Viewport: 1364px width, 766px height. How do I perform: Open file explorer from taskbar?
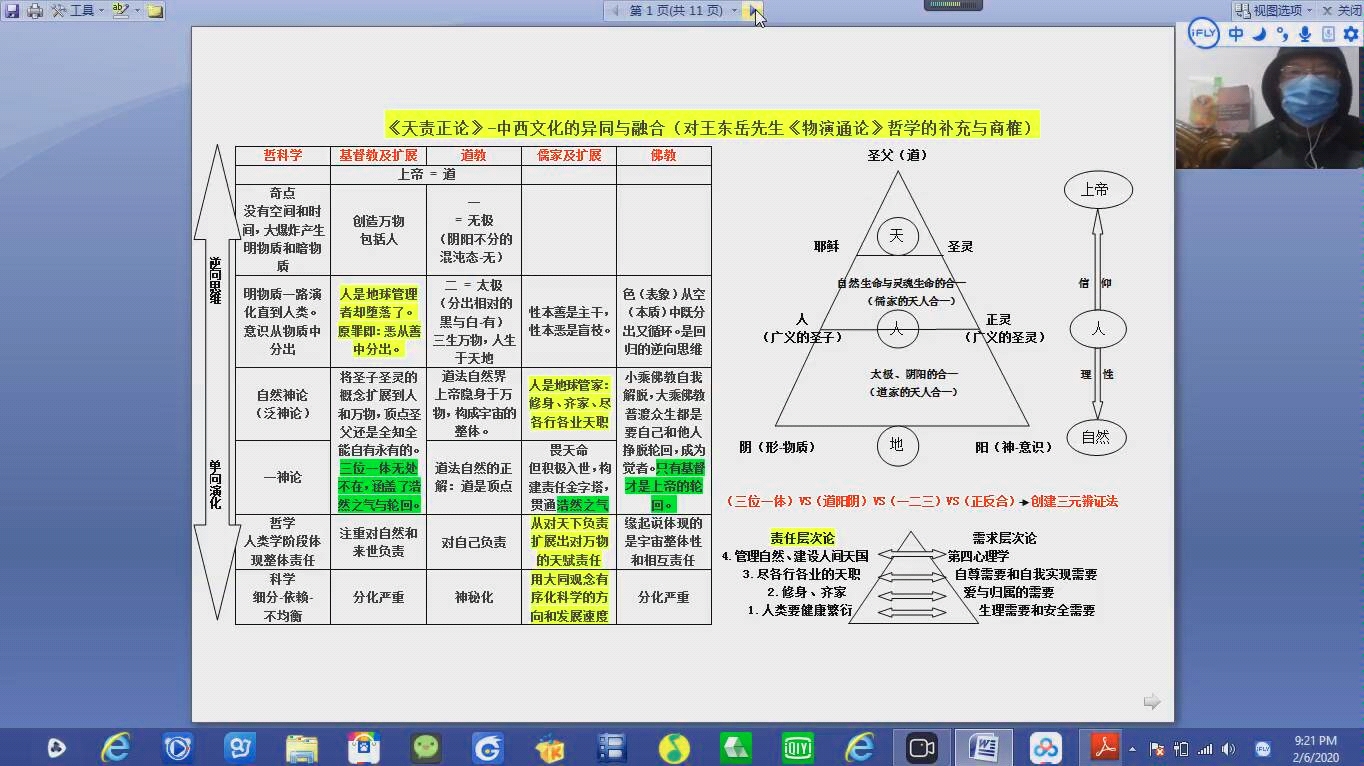tap(302, 748)
